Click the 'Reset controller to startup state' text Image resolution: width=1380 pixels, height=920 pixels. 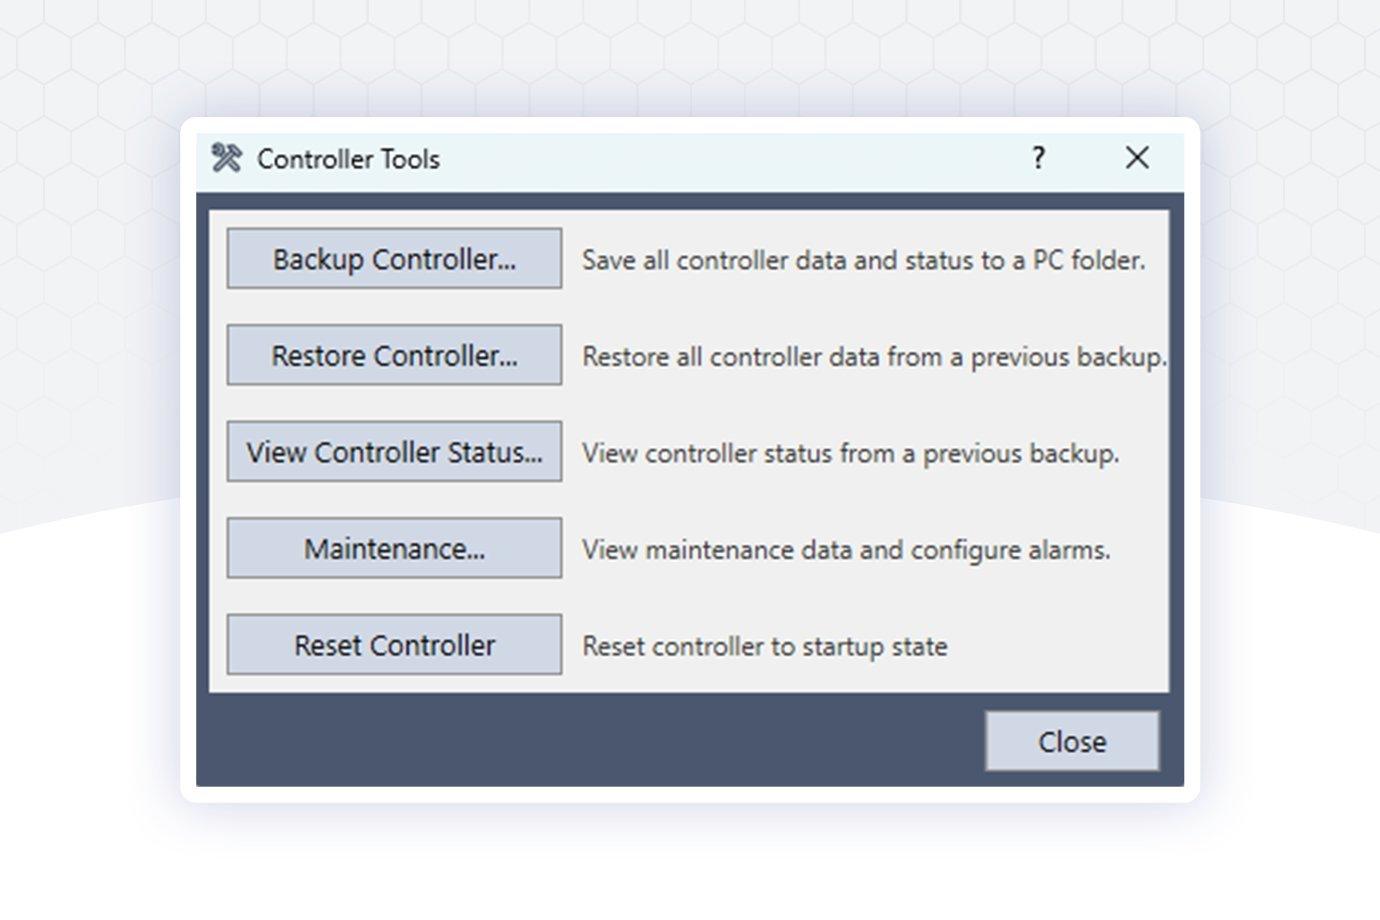tap(764, 646)
